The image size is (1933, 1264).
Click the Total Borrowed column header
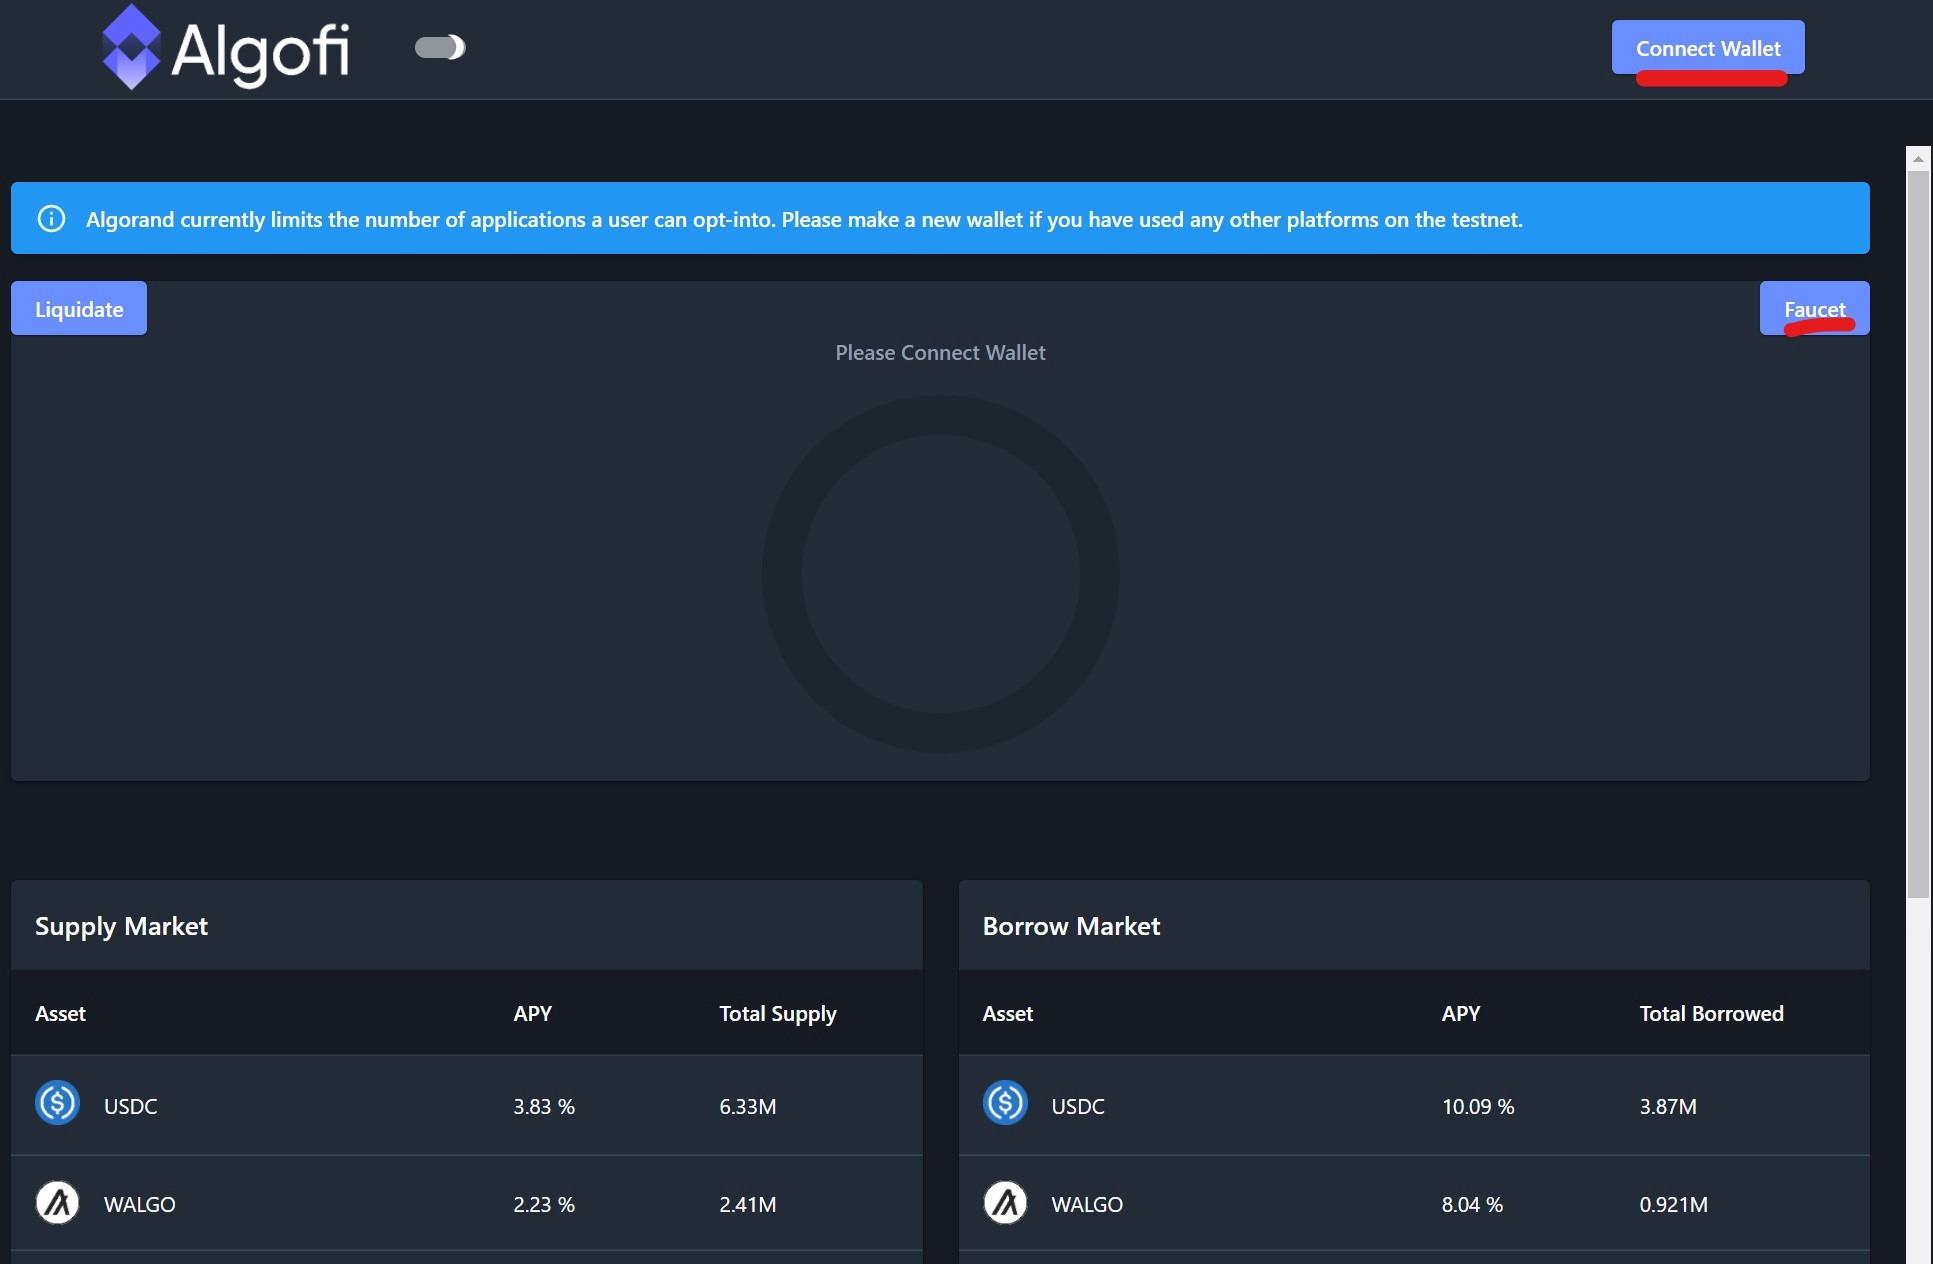[1710, 1013]
